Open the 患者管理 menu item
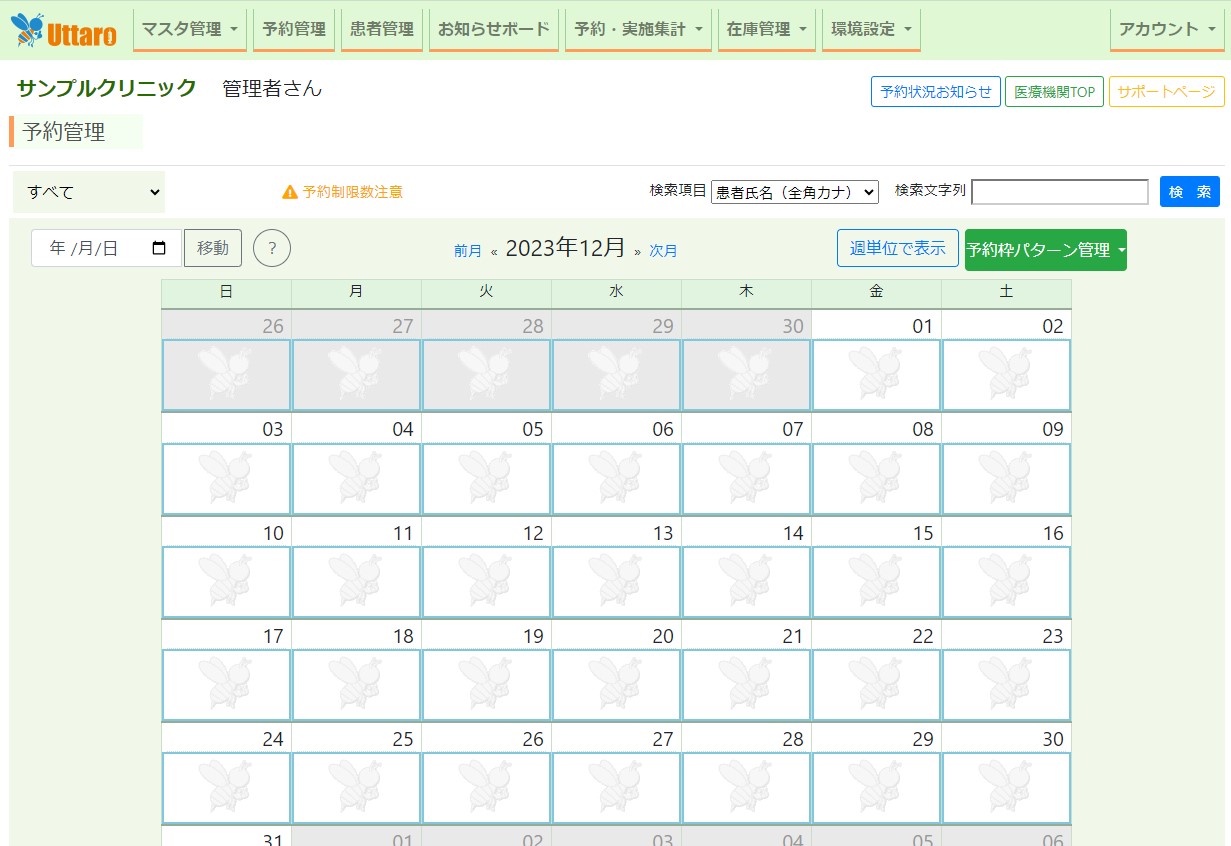 click(382, 30)
